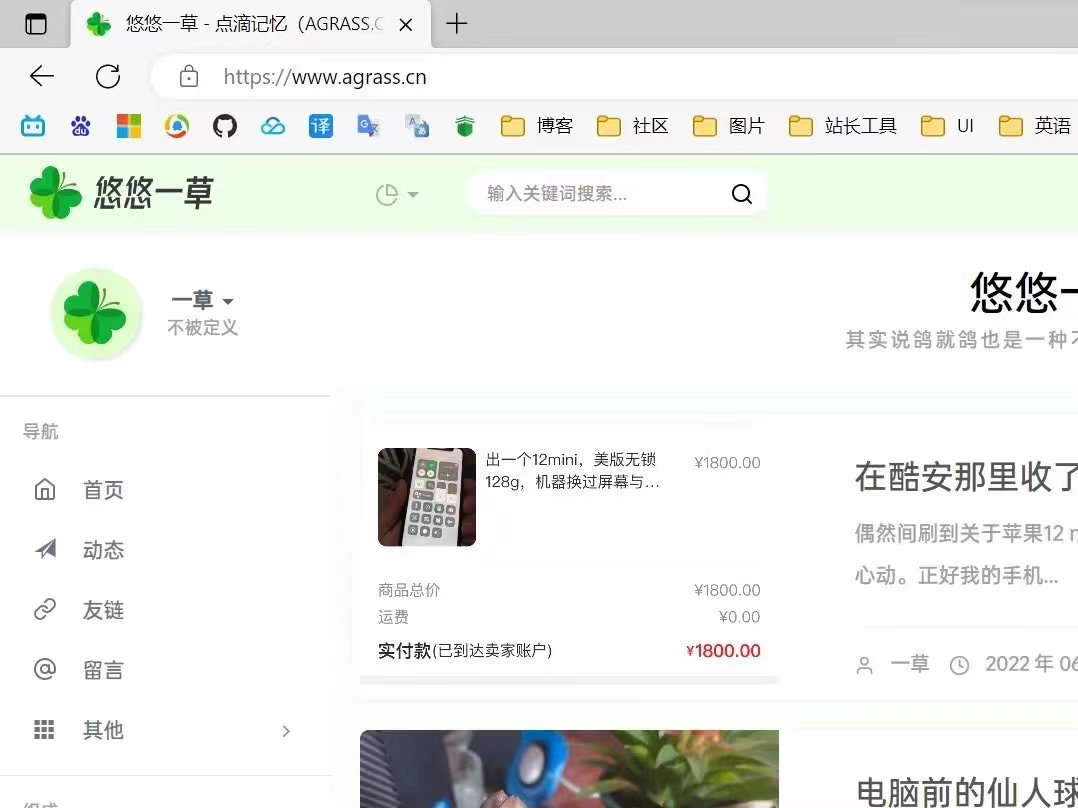Expand the 其他 navigation submenu
The width and height of the screenshot is (1078, 808).
click(x=286, y=731)
